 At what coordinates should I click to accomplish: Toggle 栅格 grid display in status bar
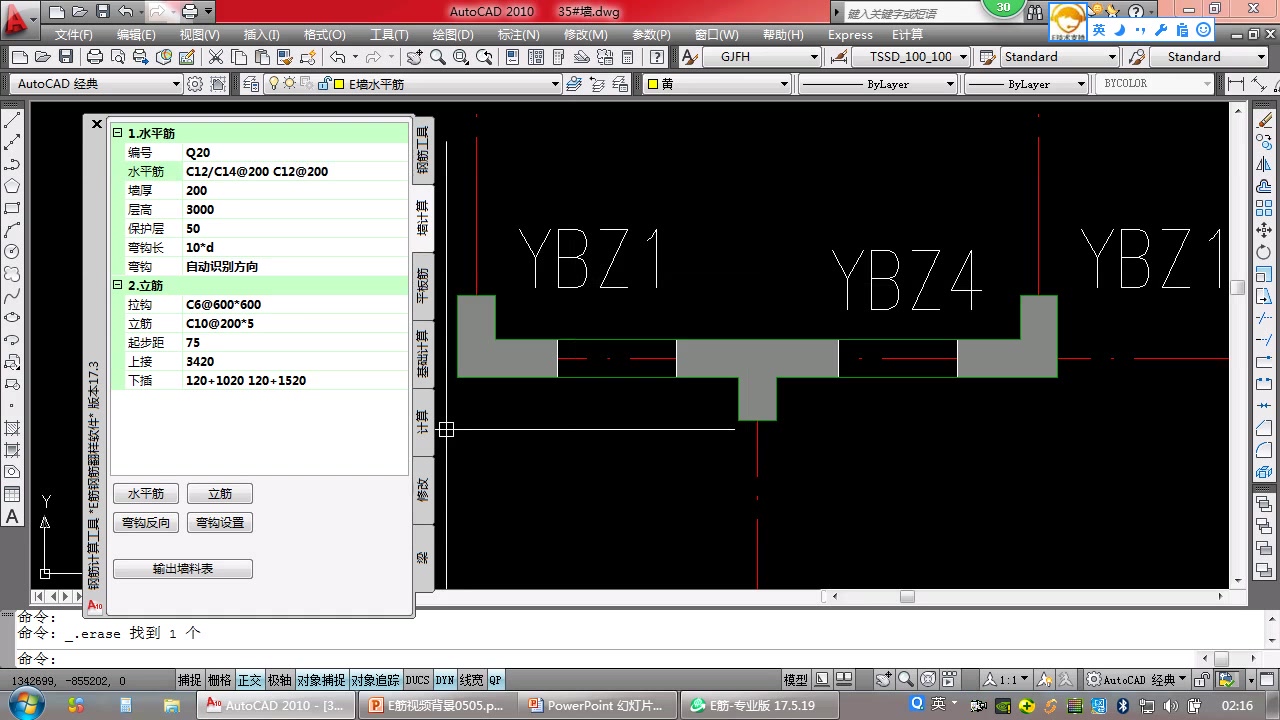(x=219, y=680)
